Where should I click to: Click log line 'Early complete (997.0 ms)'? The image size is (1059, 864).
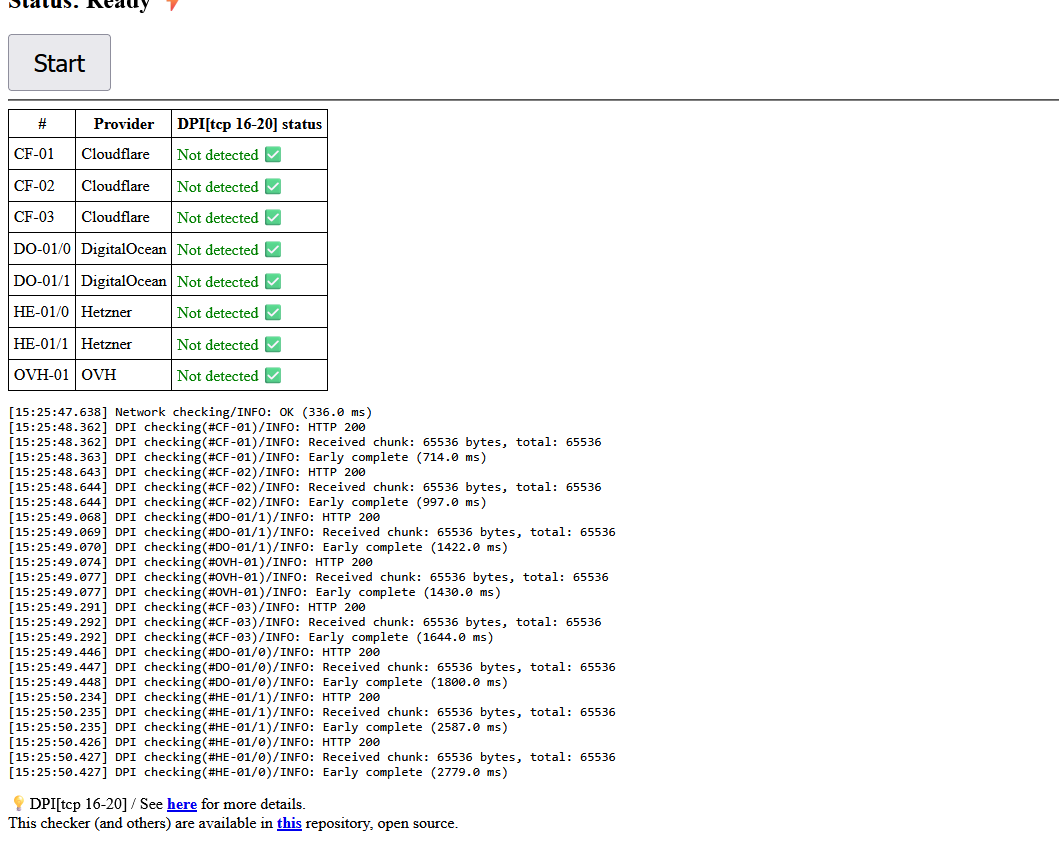[247, 502]
